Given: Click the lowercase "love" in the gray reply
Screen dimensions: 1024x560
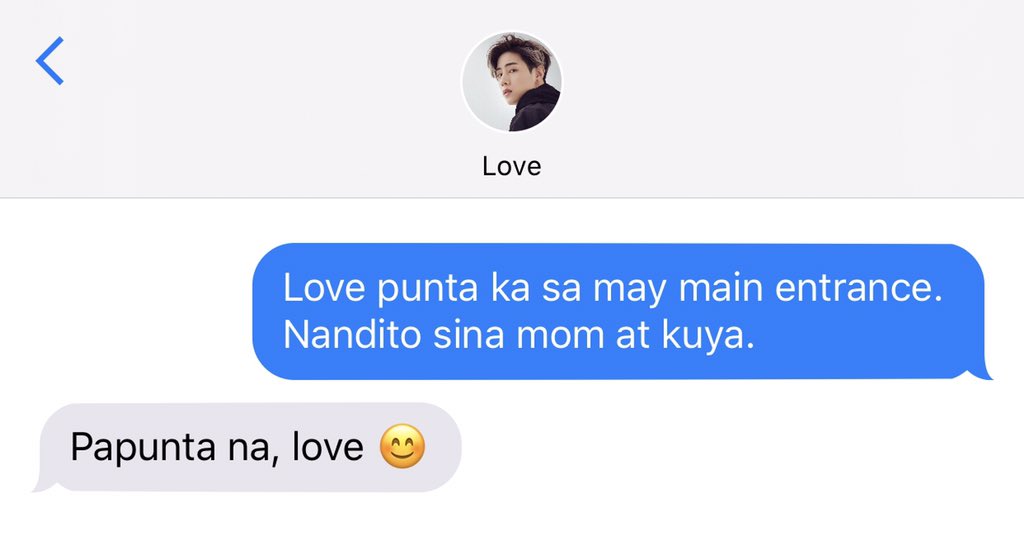Looking at the screenshot, I should pyautogui.click(x=327, y=447).
